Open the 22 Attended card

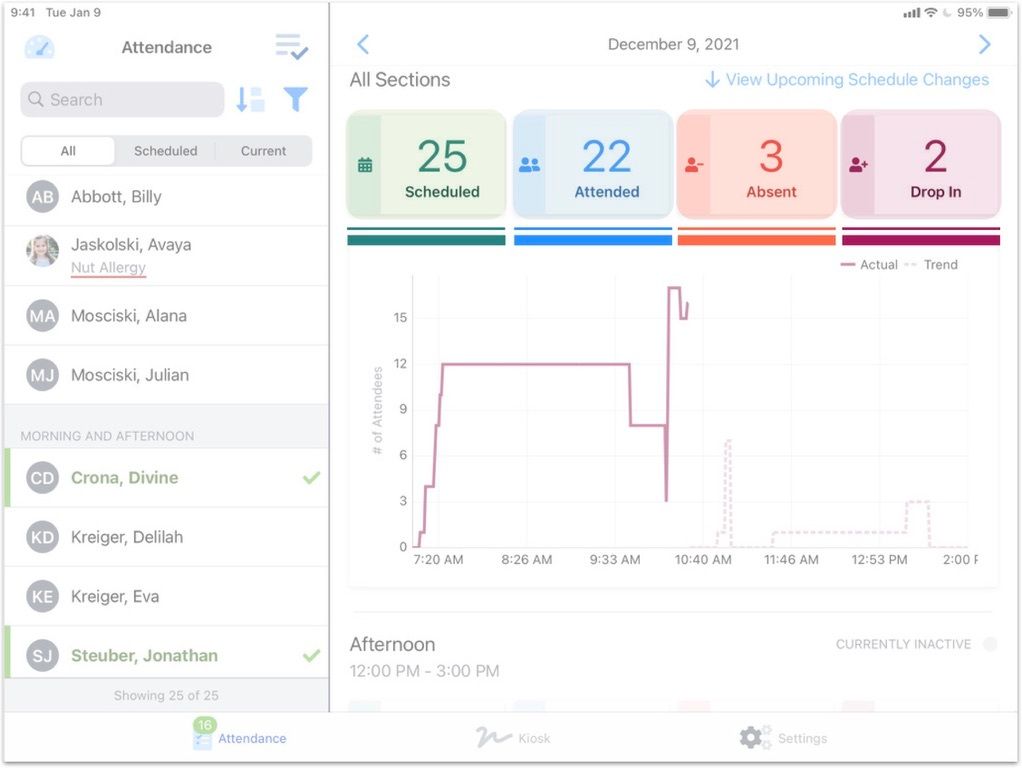[592, 164]
